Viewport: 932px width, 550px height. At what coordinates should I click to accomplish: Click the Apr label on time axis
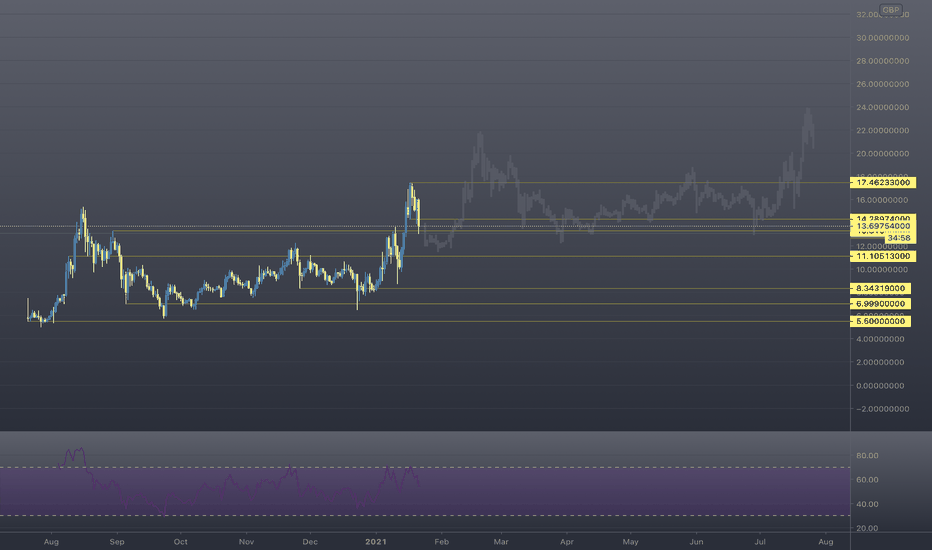pyautogui.click(x=567, y=542)
